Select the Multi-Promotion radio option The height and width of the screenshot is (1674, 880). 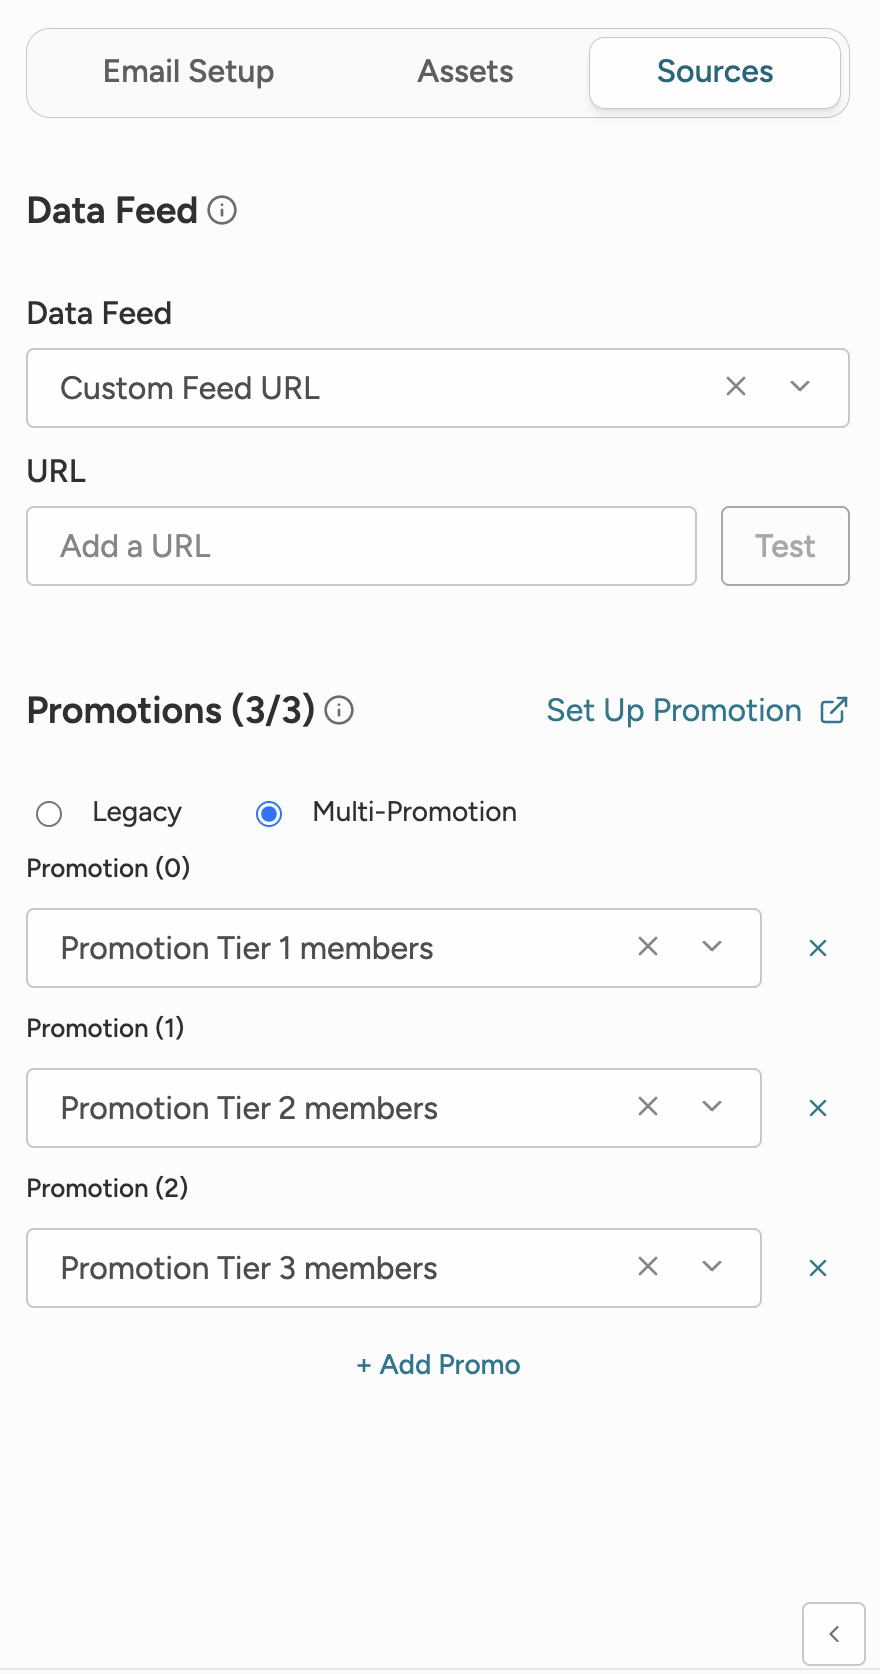pos(269,814)
